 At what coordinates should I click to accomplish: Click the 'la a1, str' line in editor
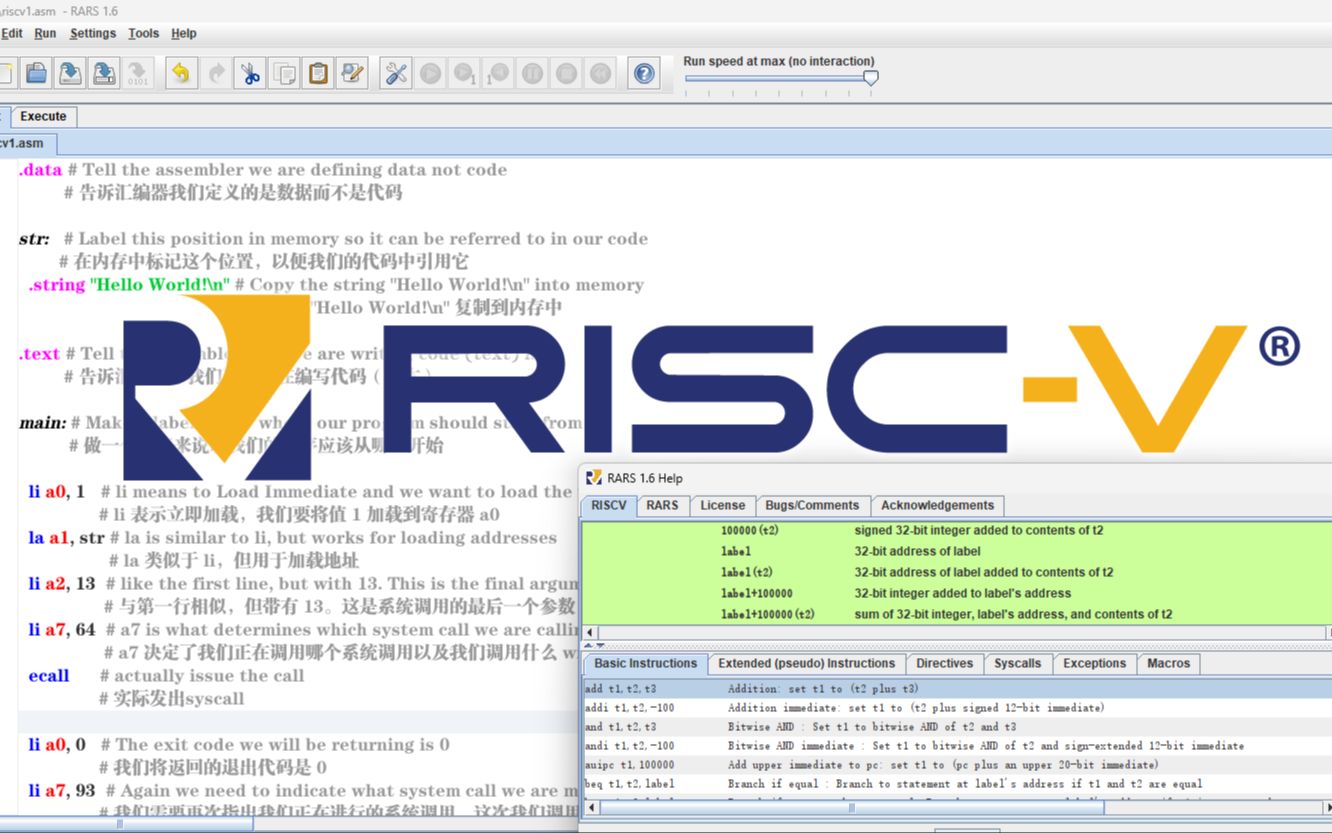coord(66,538)
